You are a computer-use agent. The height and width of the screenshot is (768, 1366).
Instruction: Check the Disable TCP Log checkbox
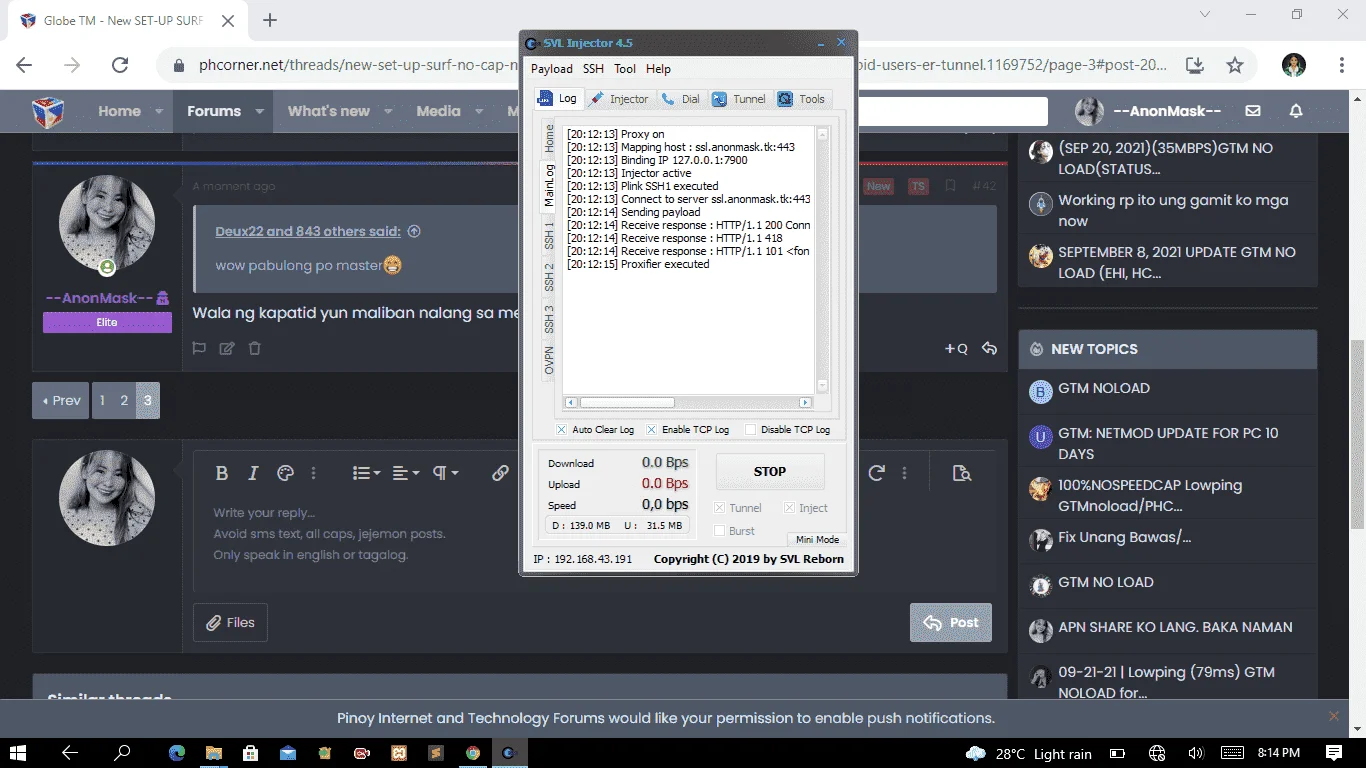[x=750, y=430]
